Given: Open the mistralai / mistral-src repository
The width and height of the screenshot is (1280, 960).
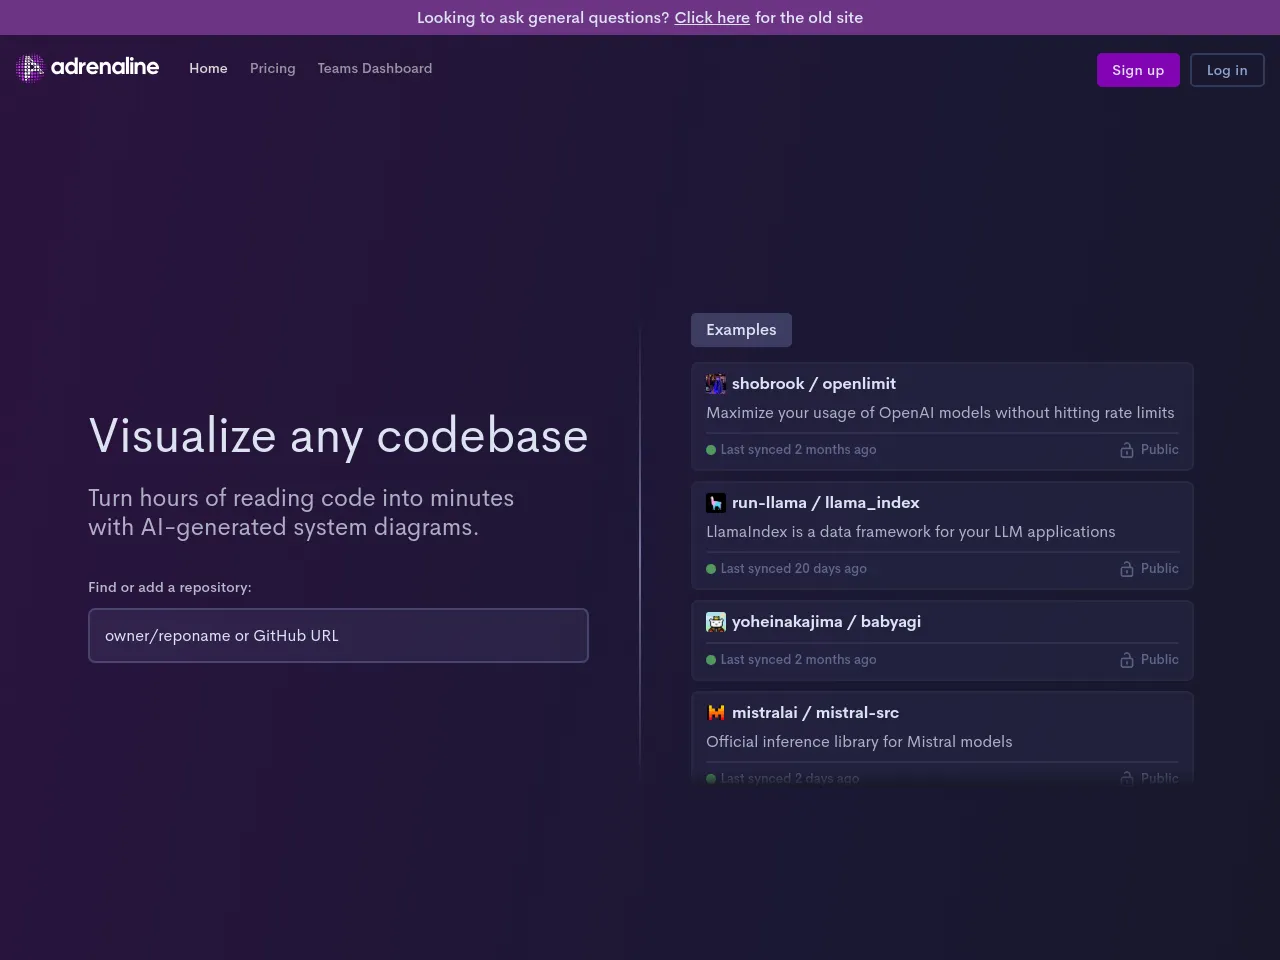Looking at the screenshot, I should click(x=815, y=713).
